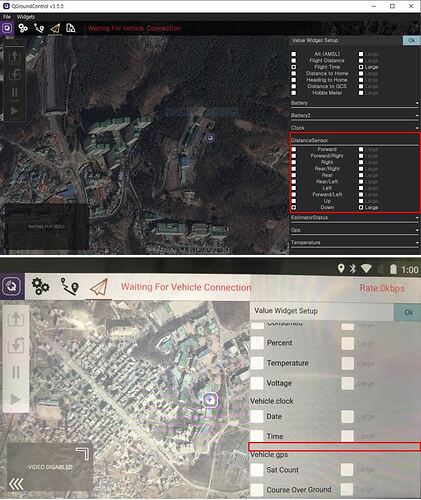Enable the Flight Distance checkbox
Image resolution: width=421 pixels, height=500 pixels.
(x=294, y=60)
